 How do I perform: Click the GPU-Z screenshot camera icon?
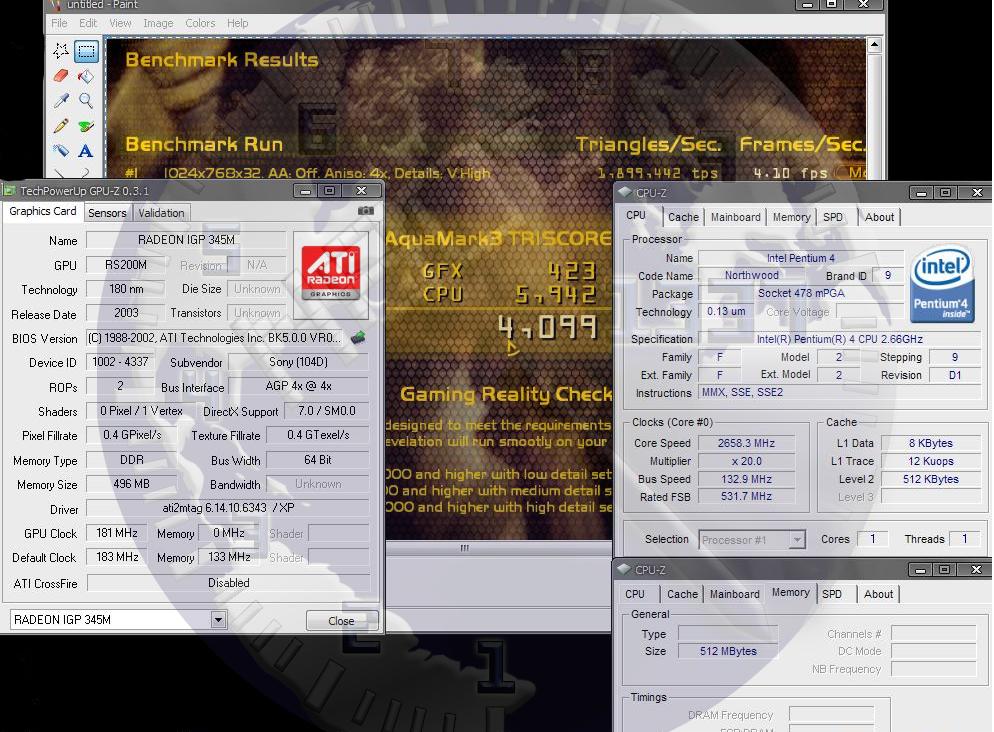pos(366,211)
